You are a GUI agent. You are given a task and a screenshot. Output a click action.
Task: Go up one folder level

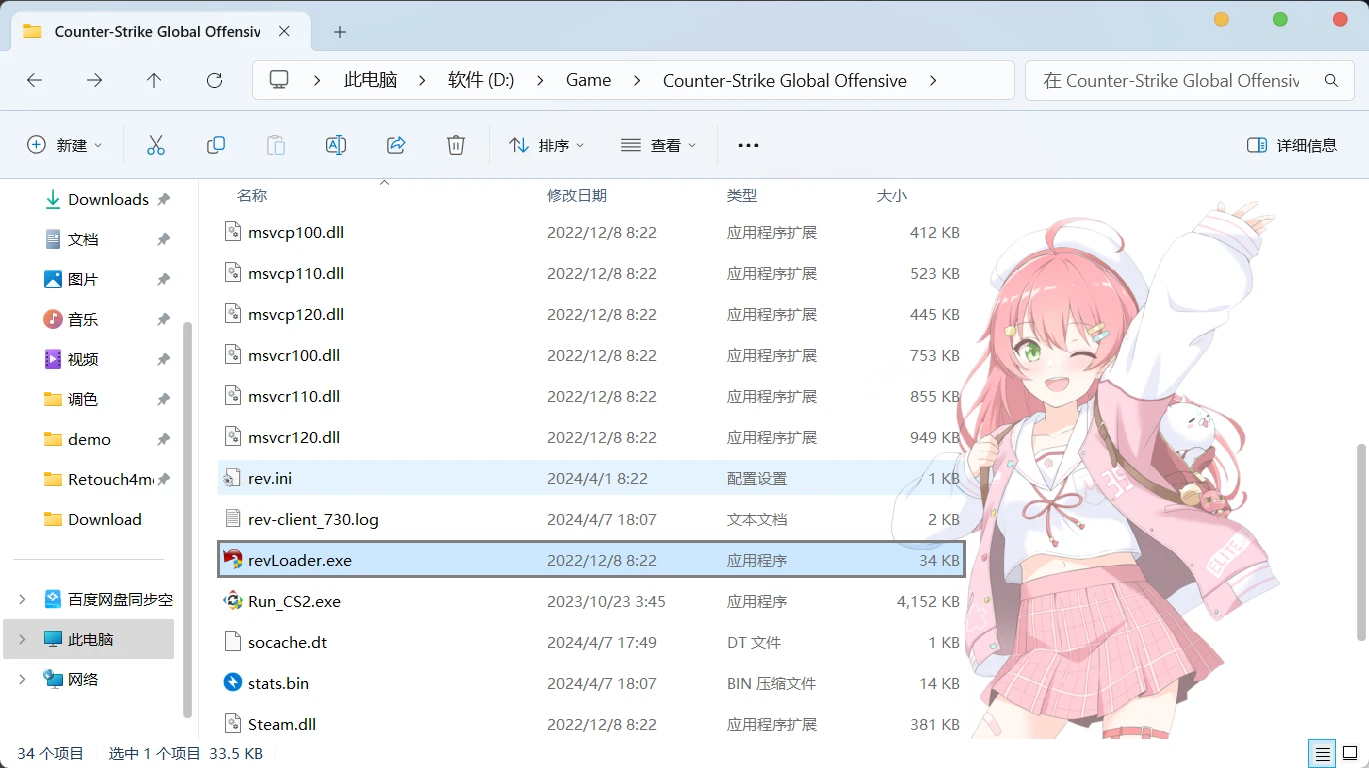point(154,80)
